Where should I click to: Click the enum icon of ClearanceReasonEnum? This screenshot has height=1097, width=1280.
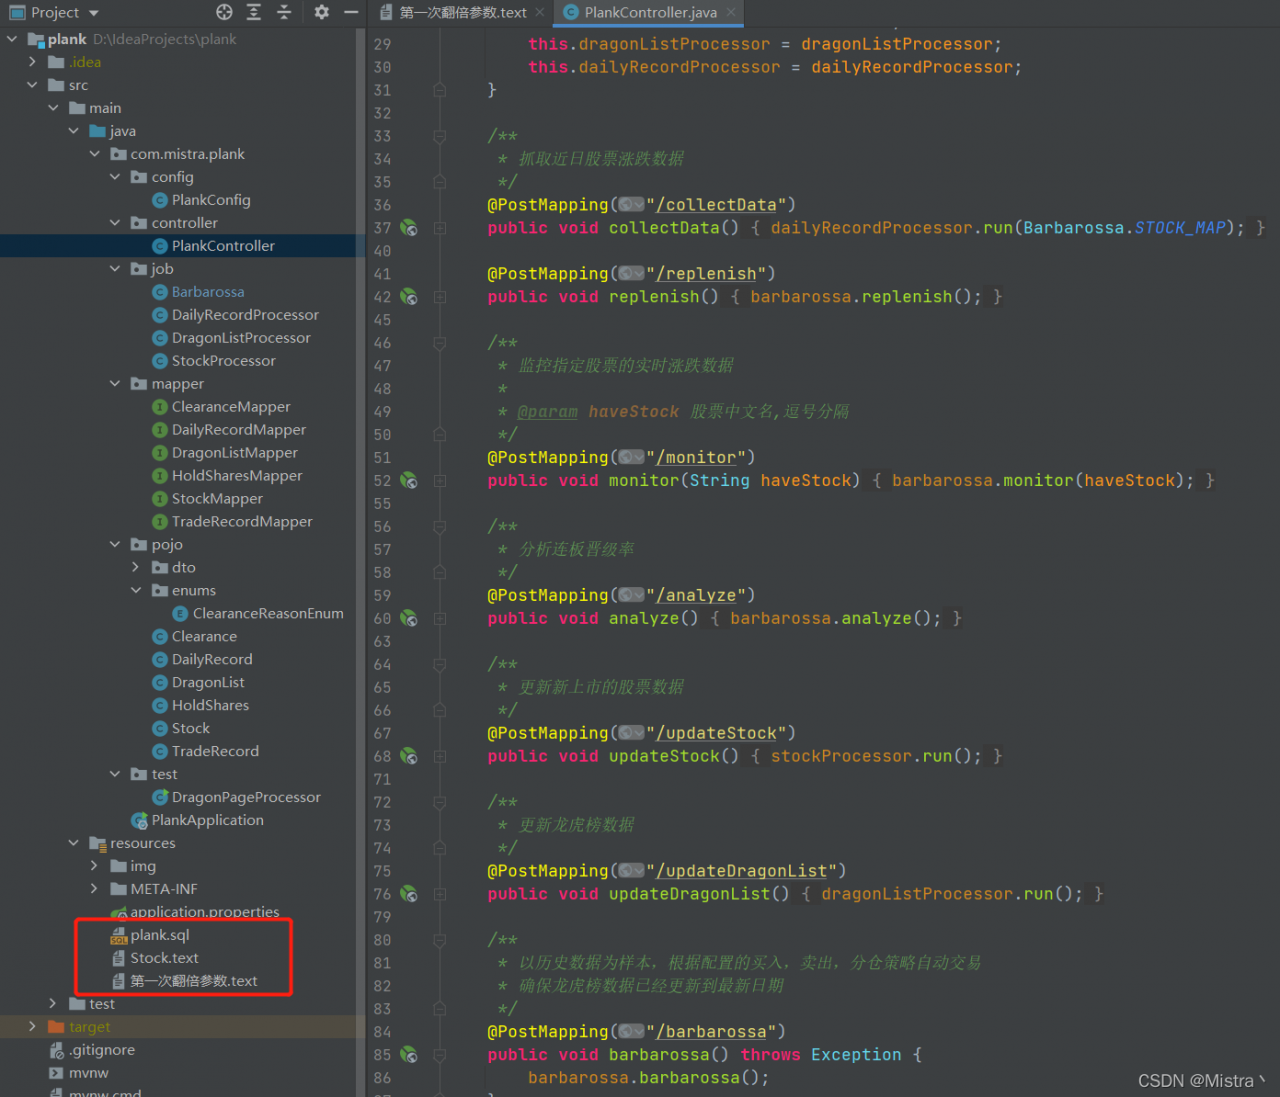point(180,614)
